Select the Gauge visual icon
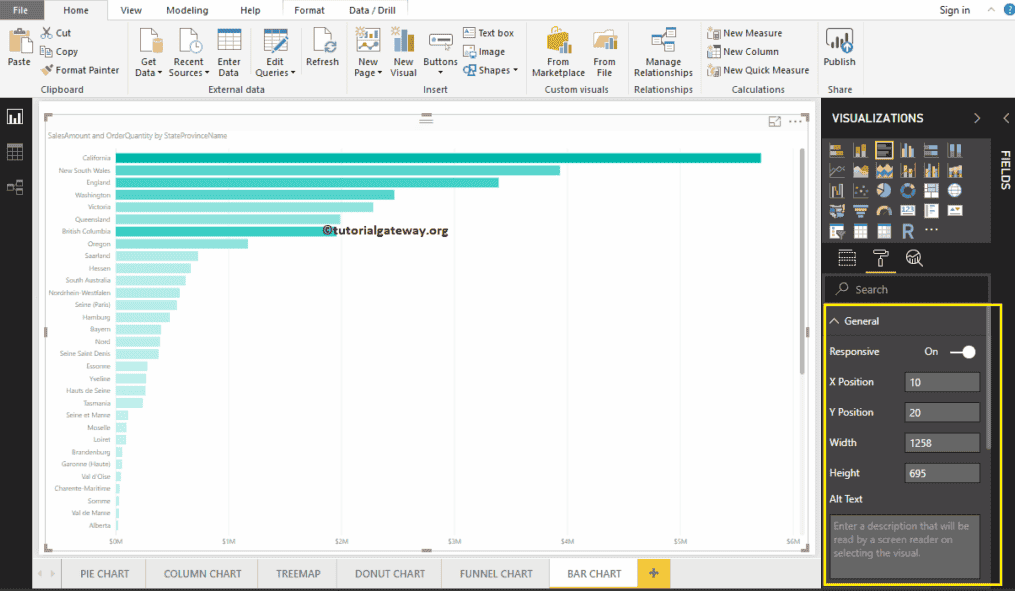Viewport: 1015px width, 591px height. click(x=885, y=210)
